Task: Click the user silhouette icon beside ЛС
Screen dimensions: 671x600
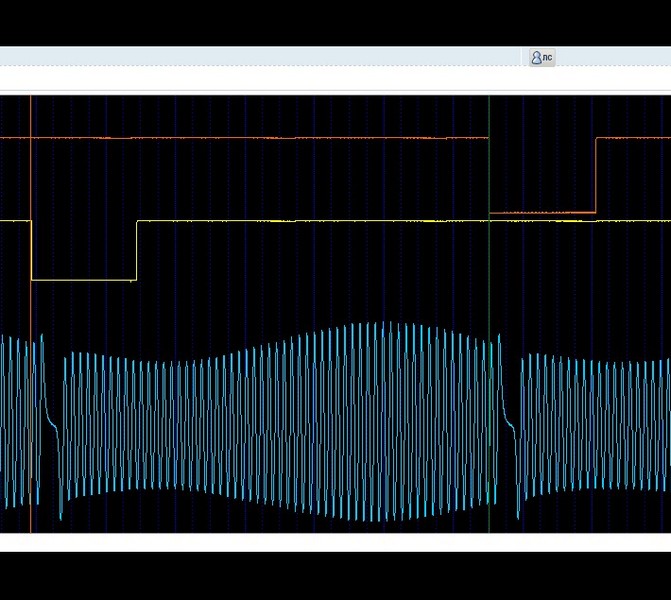Action: pos(536,57)
